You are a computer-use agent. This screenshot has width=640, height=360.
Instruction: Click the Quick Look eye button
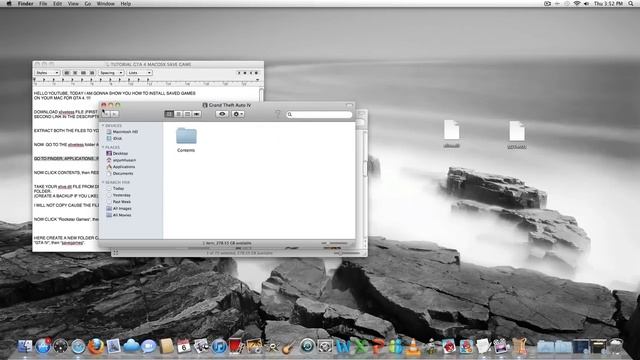tap(222, 114)
